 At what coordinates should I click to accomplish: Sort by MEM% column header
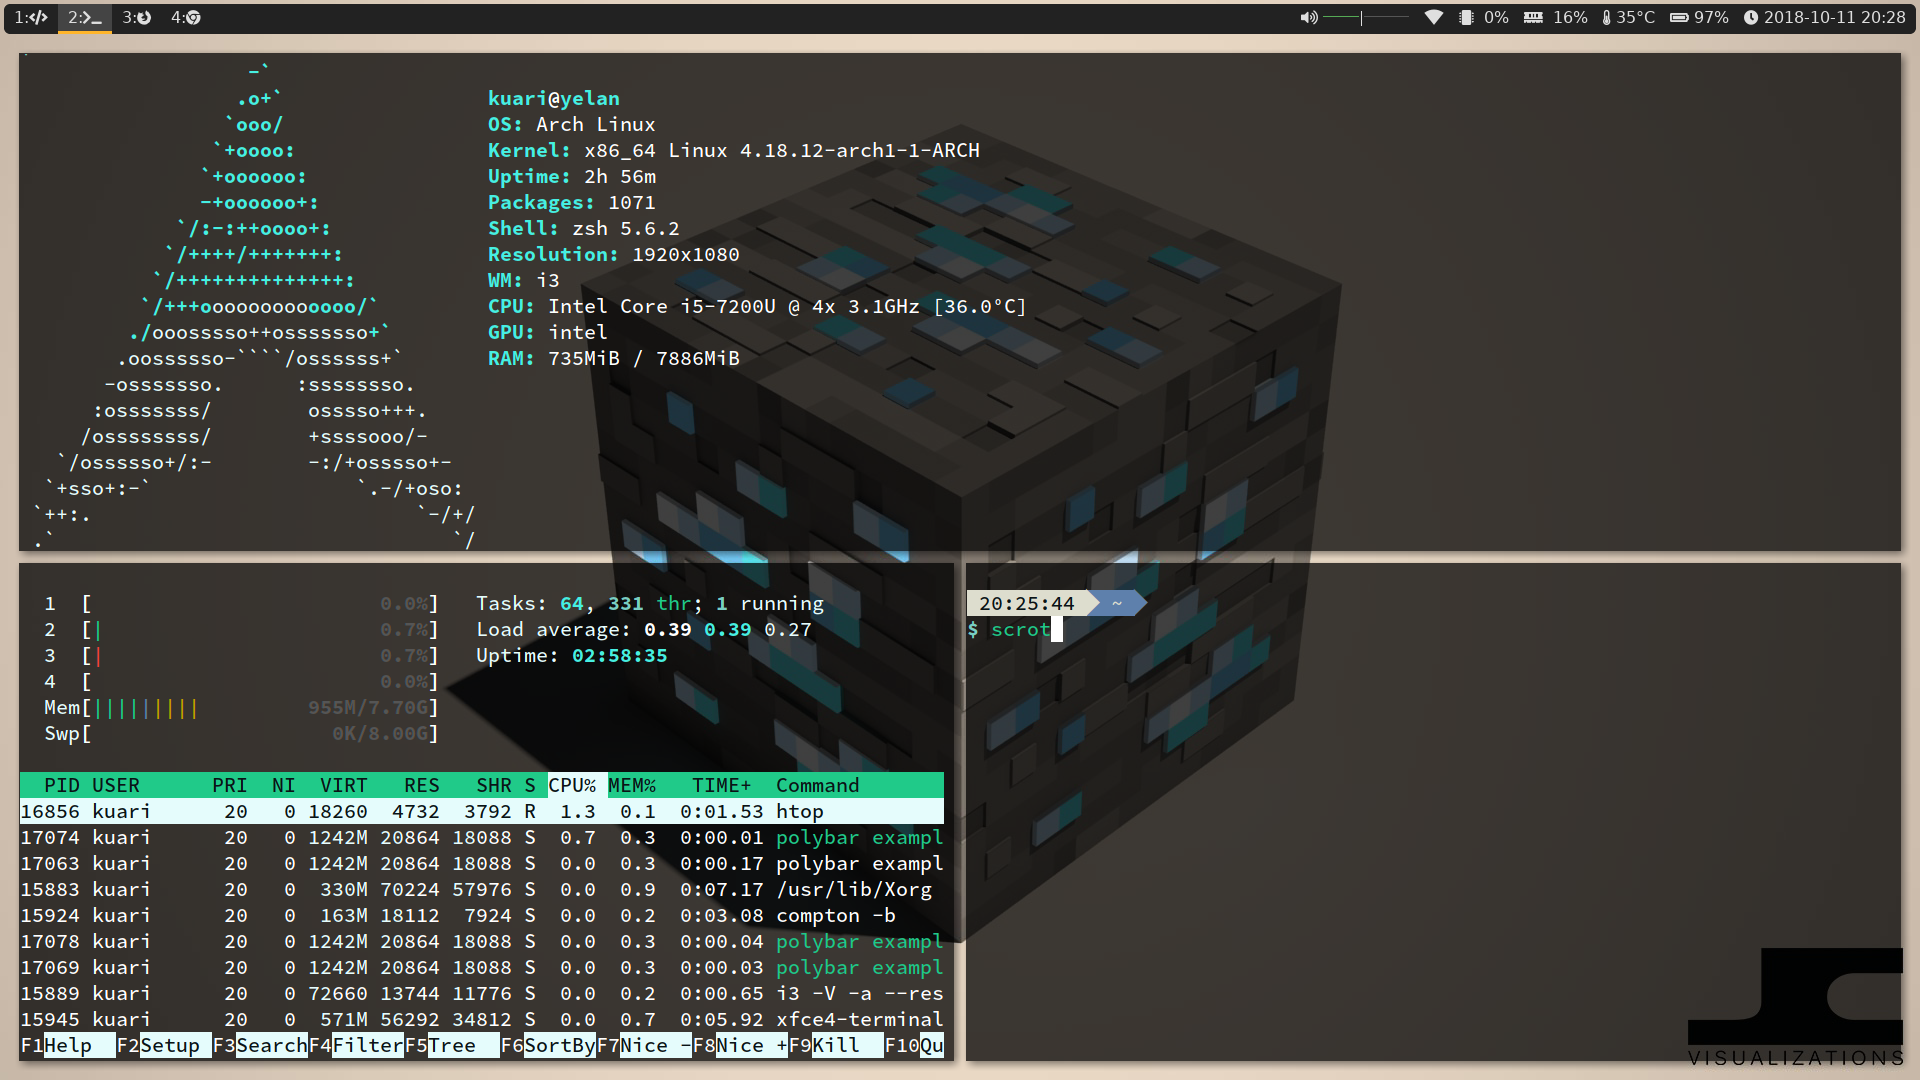[632, 785]
